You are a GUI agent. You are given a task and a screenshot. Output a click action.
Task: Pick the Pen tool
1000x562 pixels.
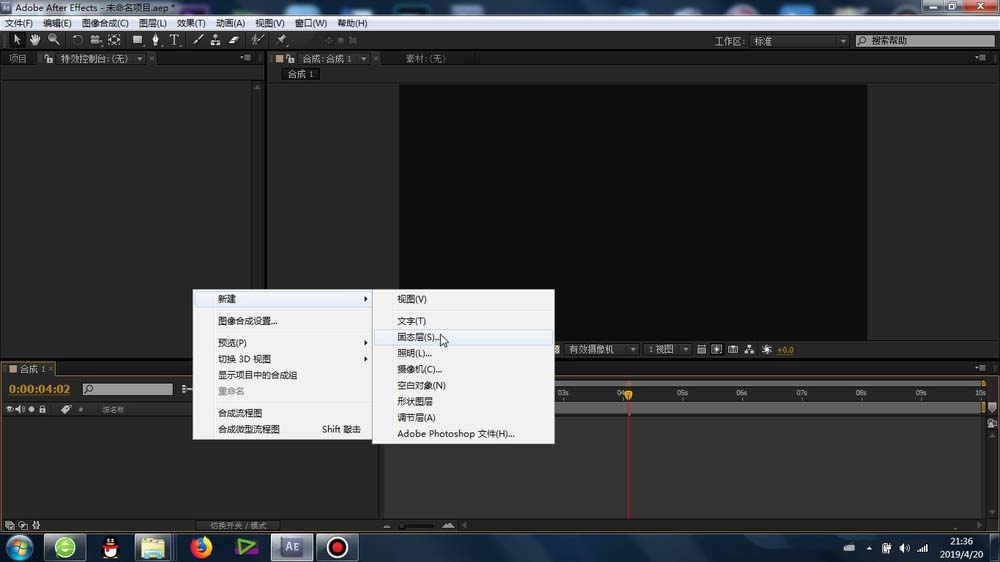tap(155, 40)
